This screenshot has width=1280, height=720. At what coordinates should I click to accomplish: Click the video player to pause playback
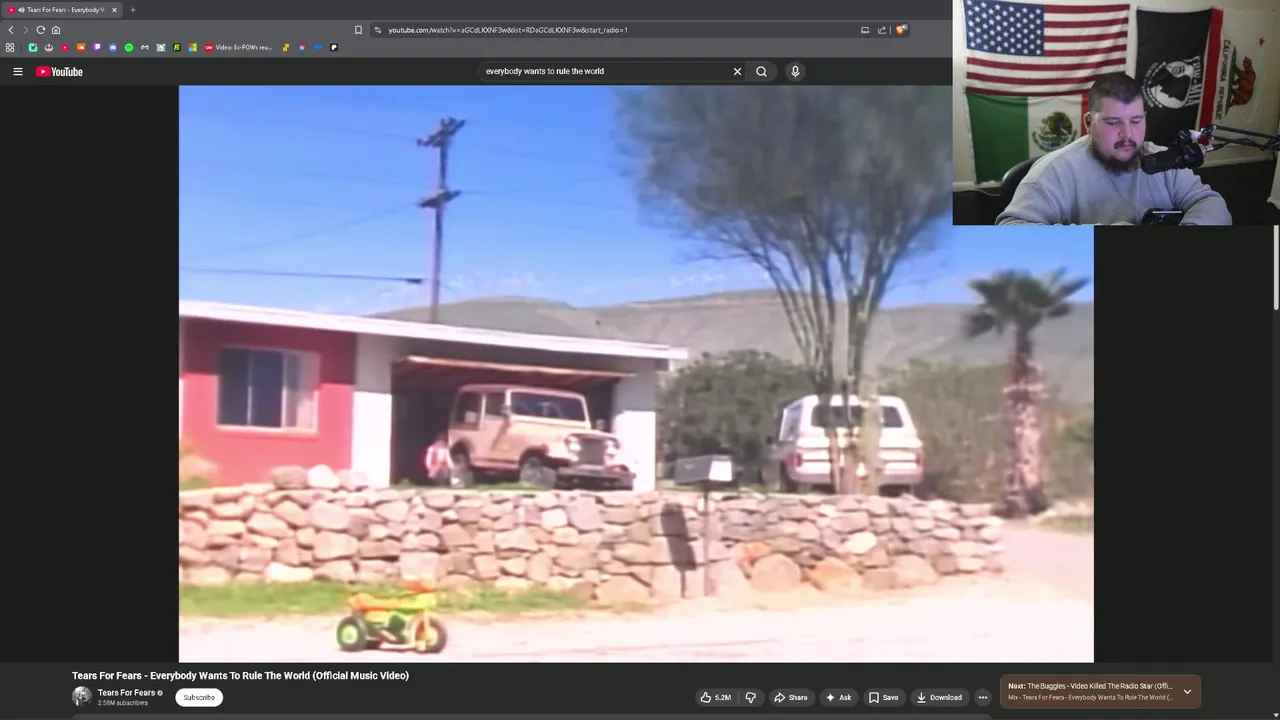(x=636, y=373)
